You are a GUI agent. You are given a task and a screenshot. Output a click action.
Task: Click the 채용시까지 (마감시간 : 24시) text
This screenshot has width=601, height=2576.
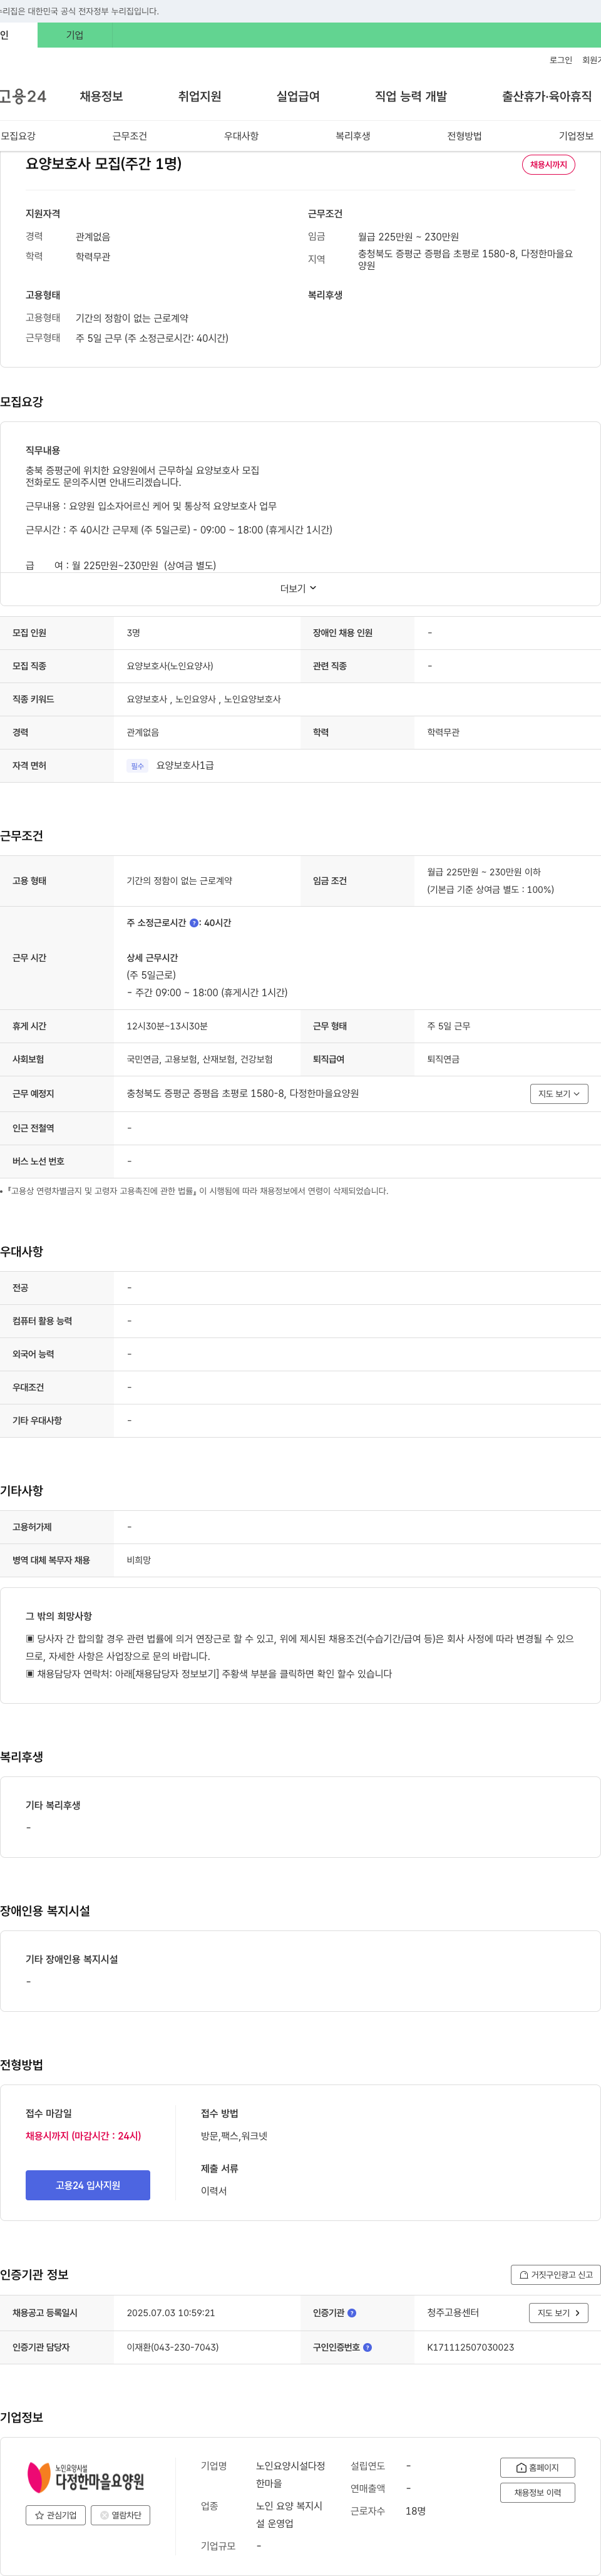tap(83, 2136)
